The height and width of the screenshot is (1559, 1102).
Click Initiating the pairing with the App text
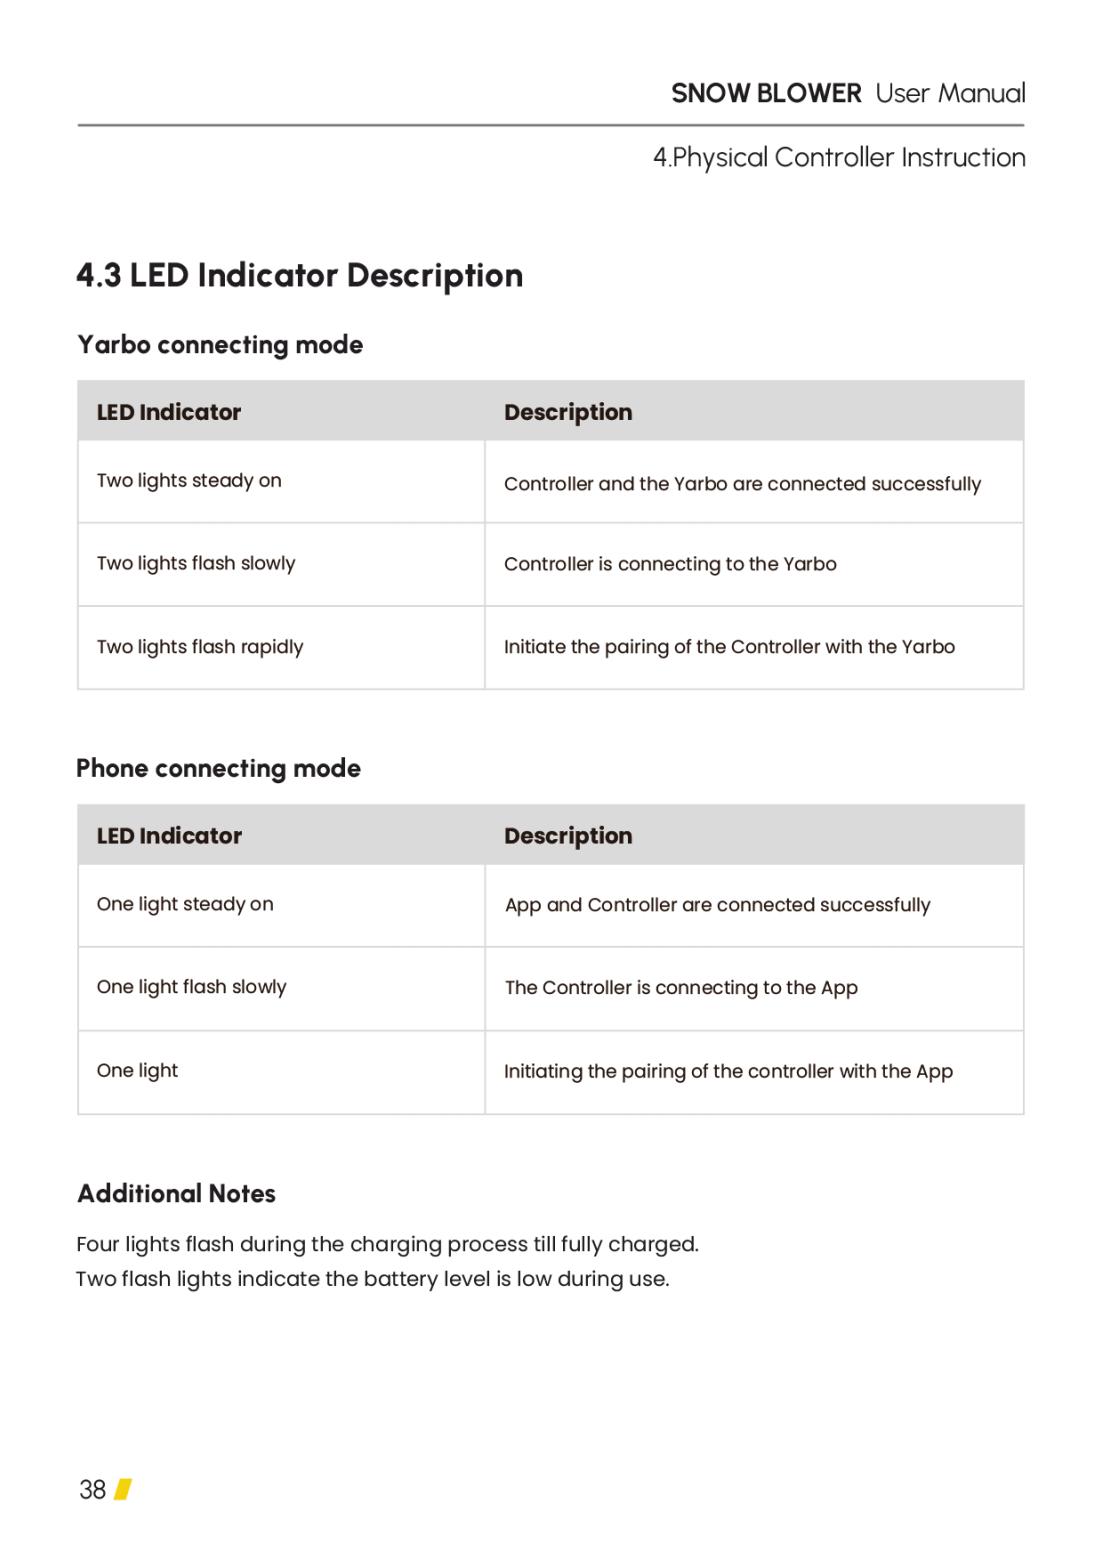coord(728,1072)
